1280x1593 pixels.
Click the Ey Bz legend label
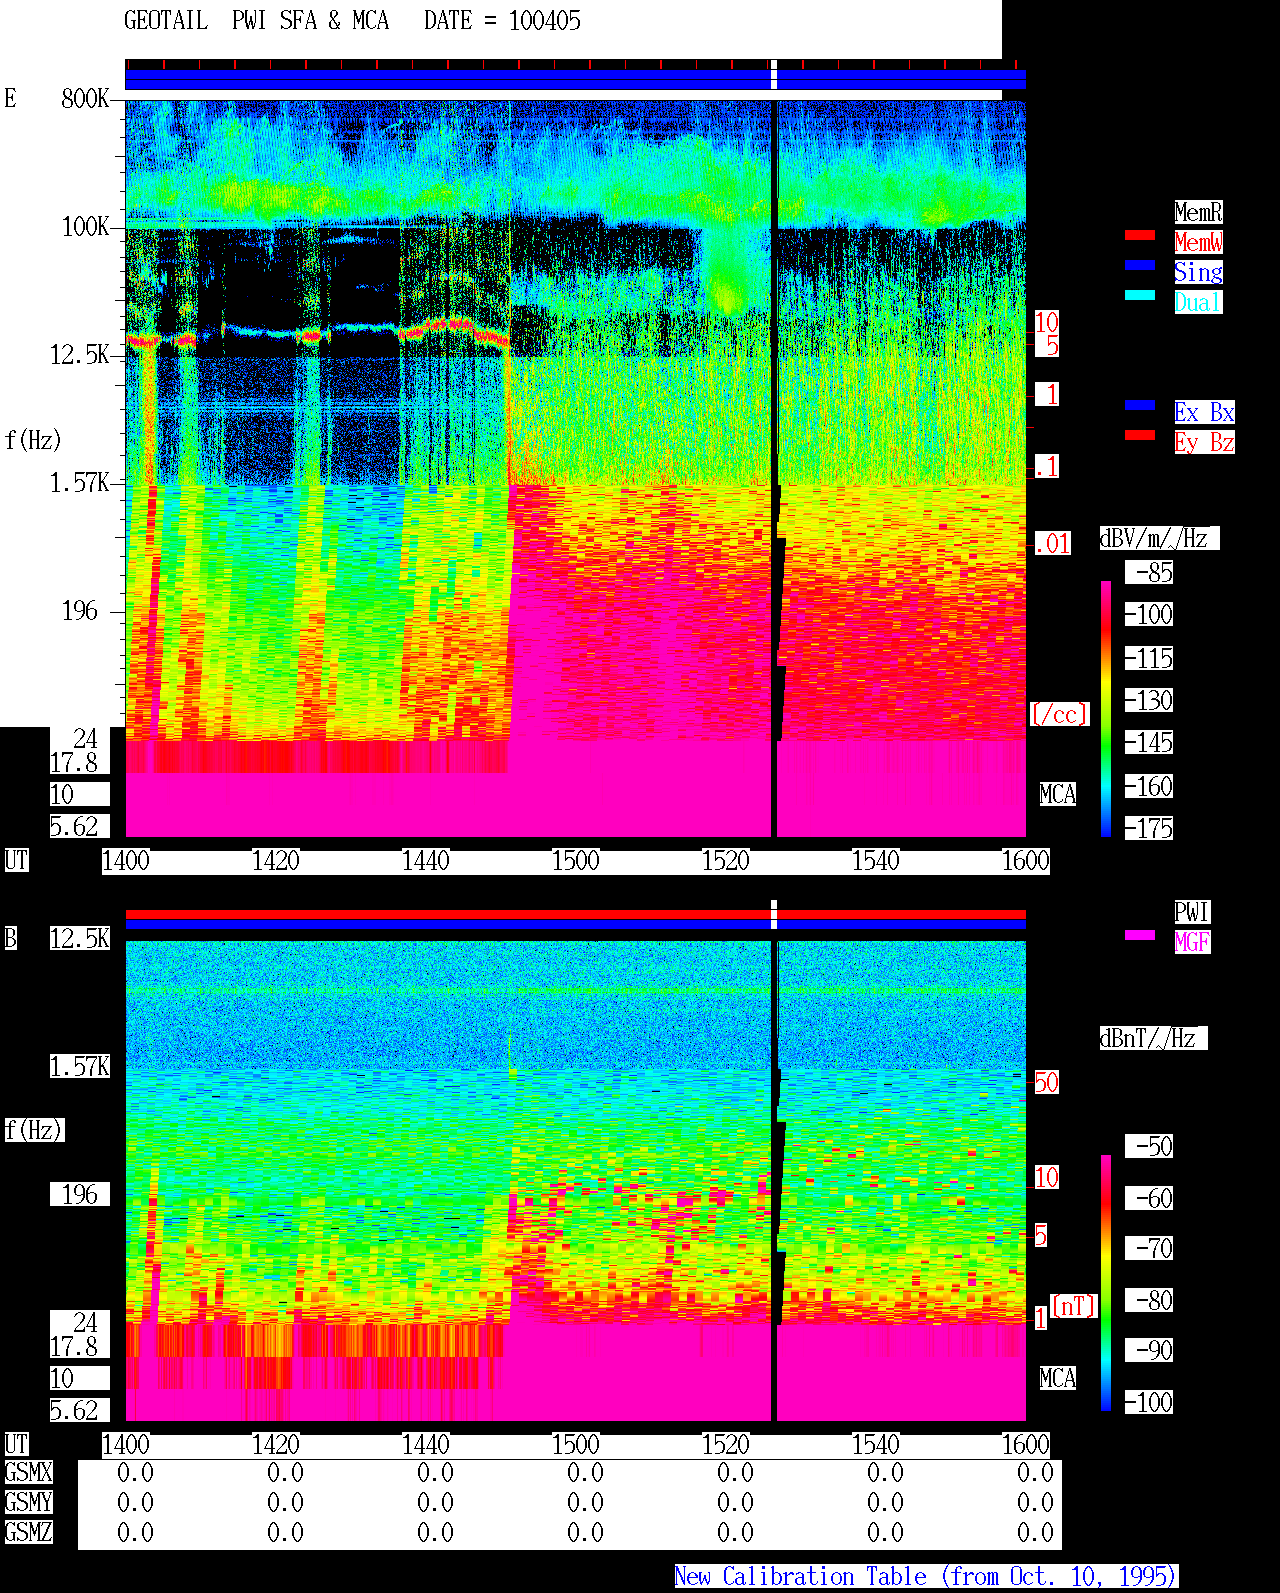pyautogui.click(x=1204, y=442)
